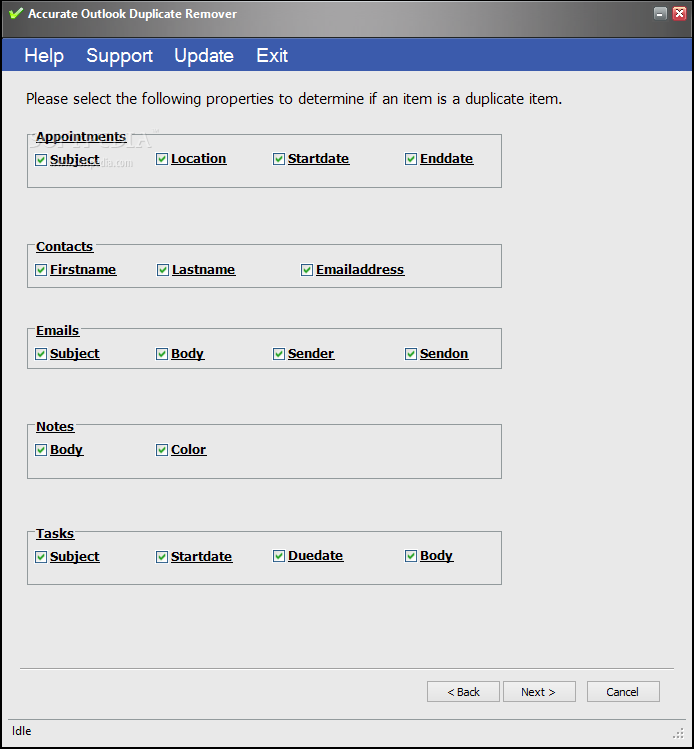Viewport: 694px width, 749px height.
Task: Click Exit in the menu bar
Action: pyautogui.click(x=272, y=56)
